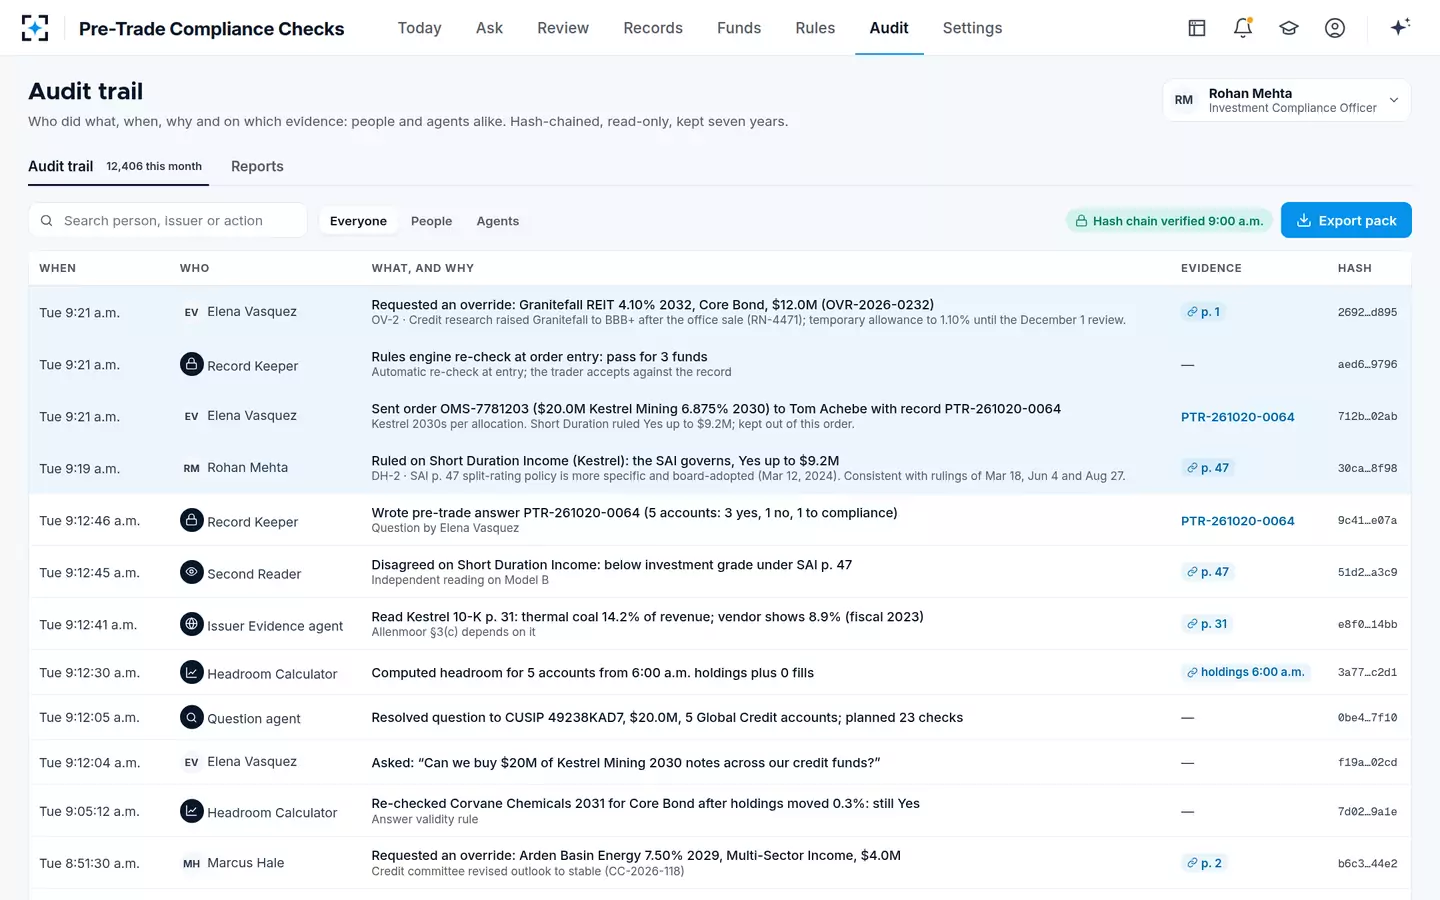1440x900 pixels.
Task: Click the sparkle assistant icon
Action: [1400, 27]
